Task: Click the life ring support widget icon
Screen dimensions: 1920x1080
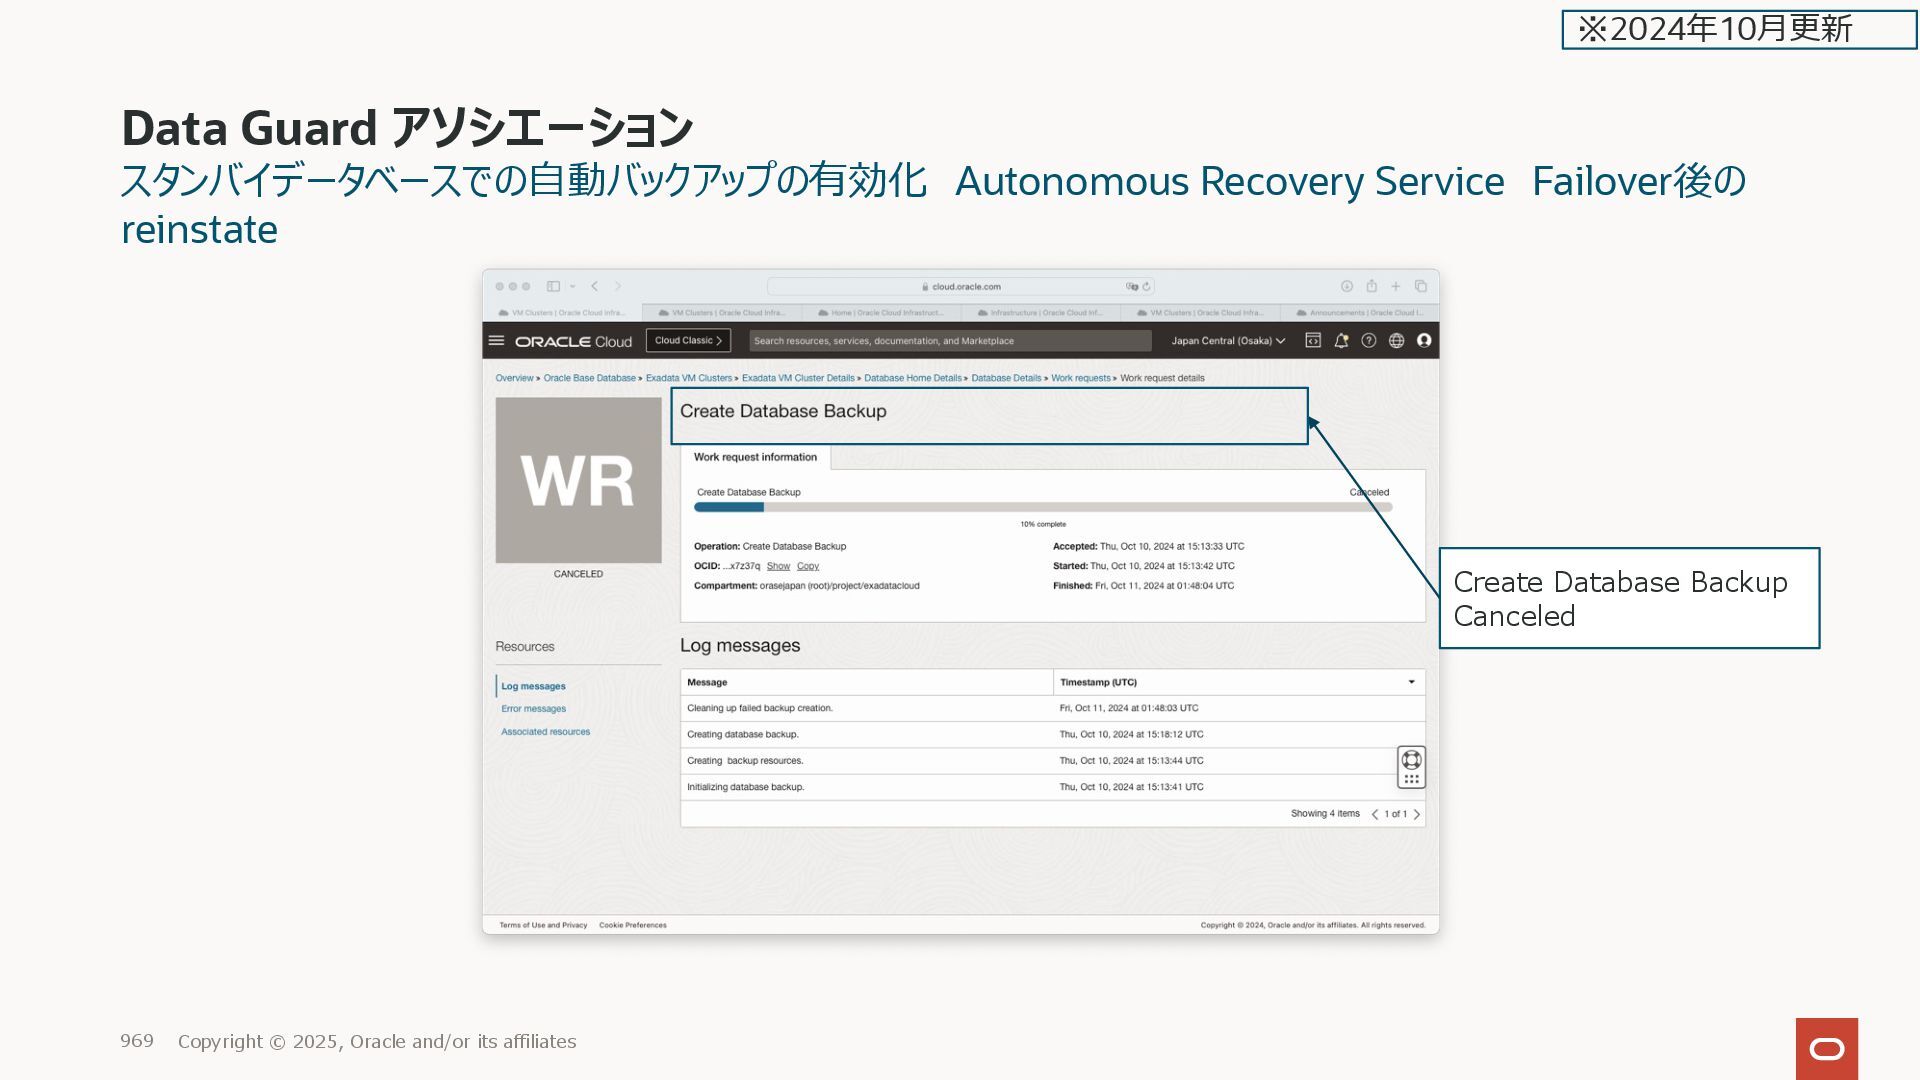Action: [1411, 760]
